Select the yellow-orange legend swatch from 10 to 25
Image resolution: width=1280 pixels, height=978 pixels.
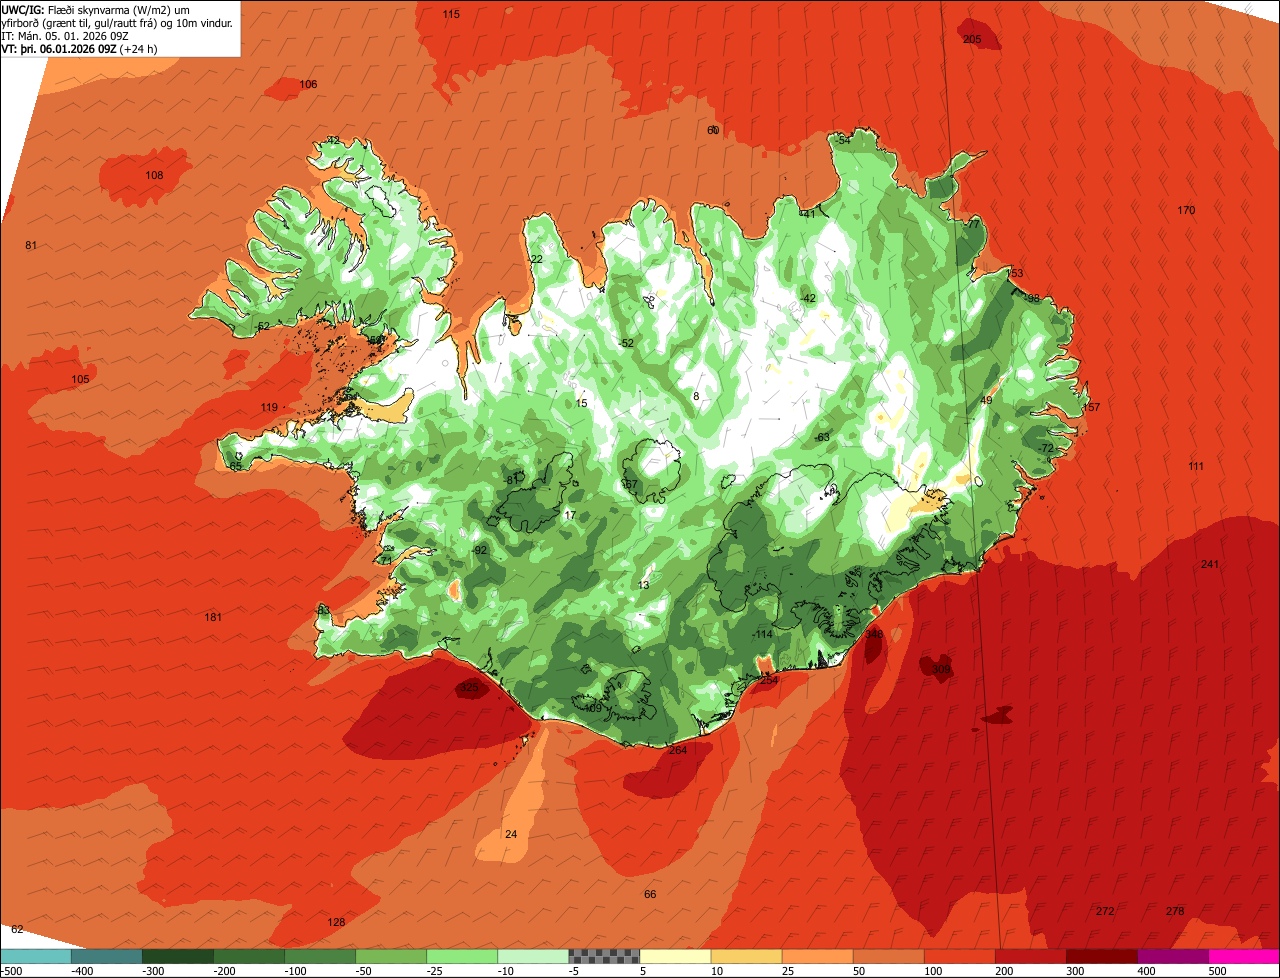pos(745,956)
